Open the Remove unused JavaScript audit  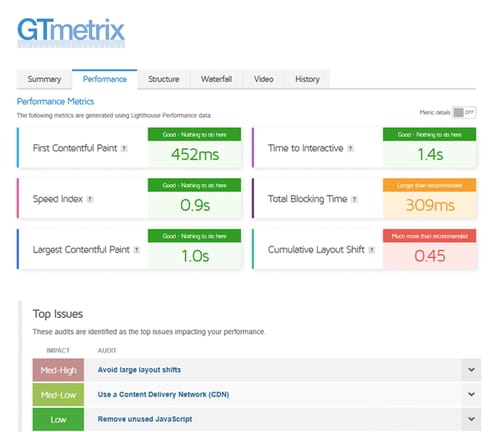pos(145,419)
